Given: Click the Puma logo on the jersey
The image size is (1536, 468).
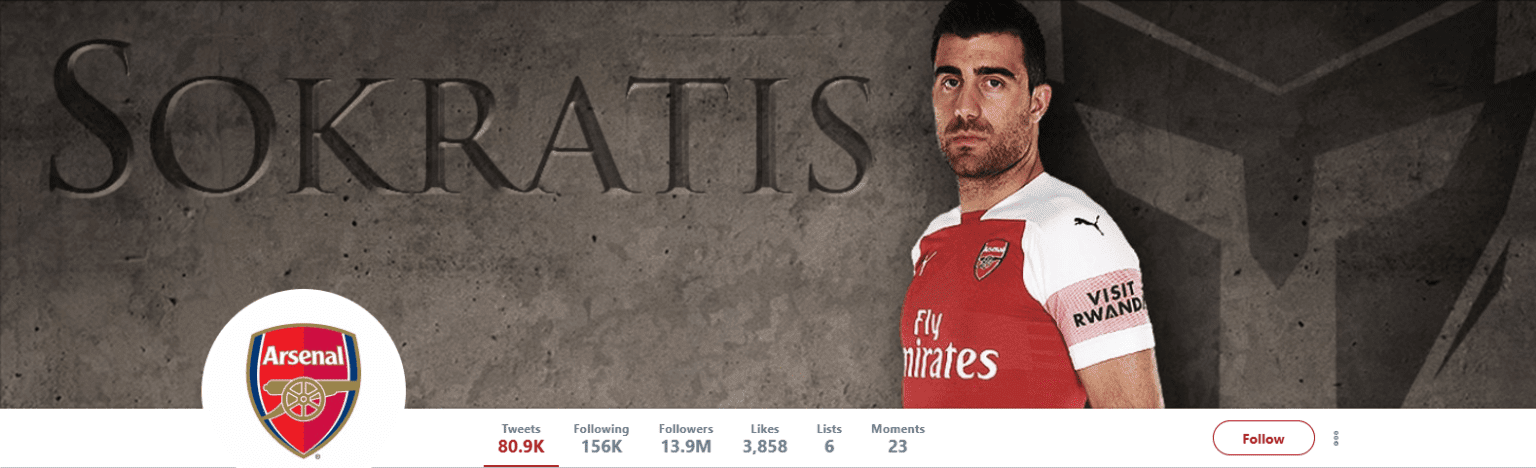Looking at the screenshot, I should pos(1089,224).
